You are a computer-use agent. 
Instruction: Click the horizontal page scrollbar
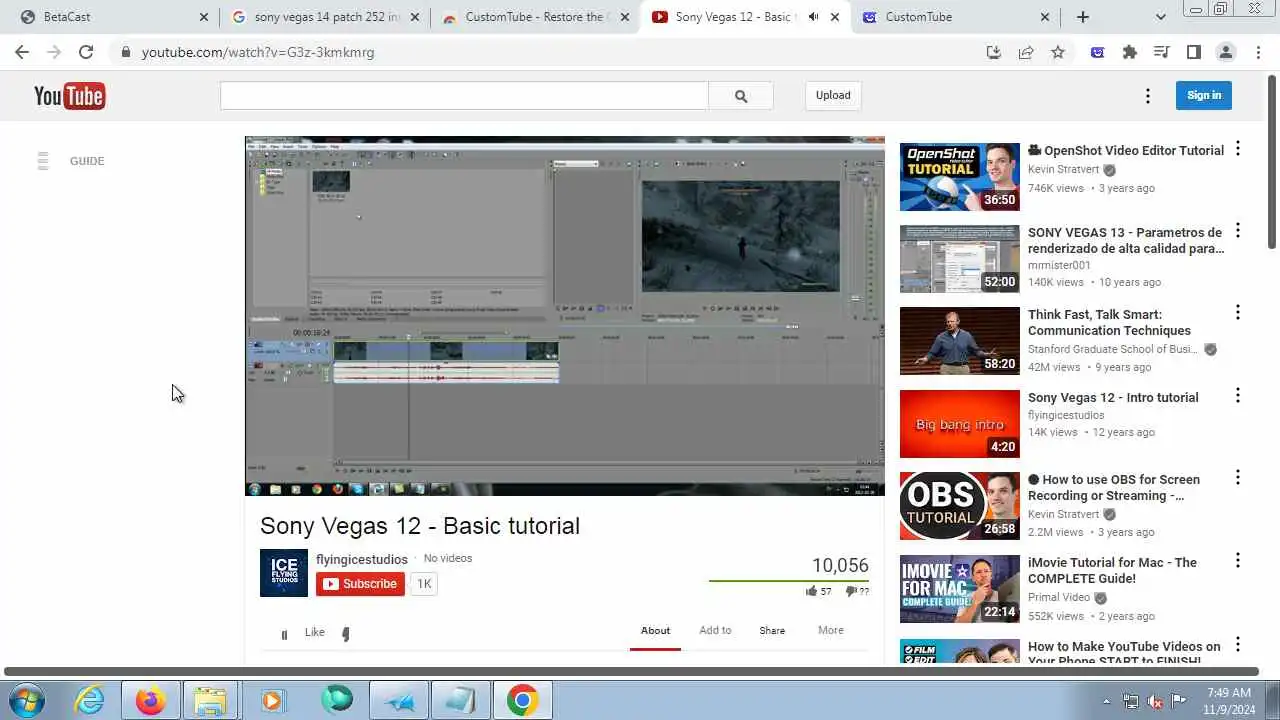click(x=632, y=671)
